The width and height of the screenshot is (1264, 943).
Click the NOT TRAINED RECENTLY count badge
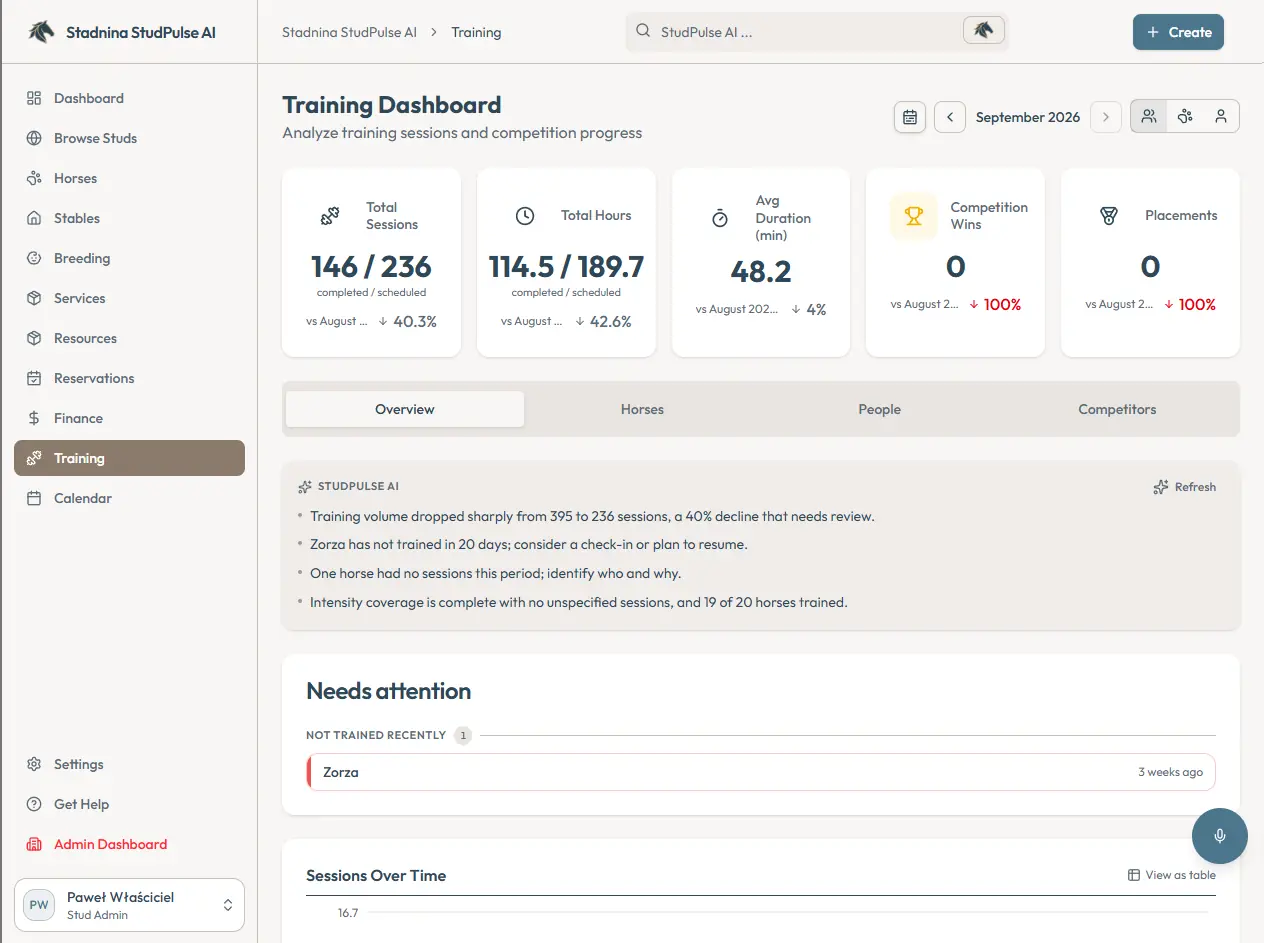462,735
